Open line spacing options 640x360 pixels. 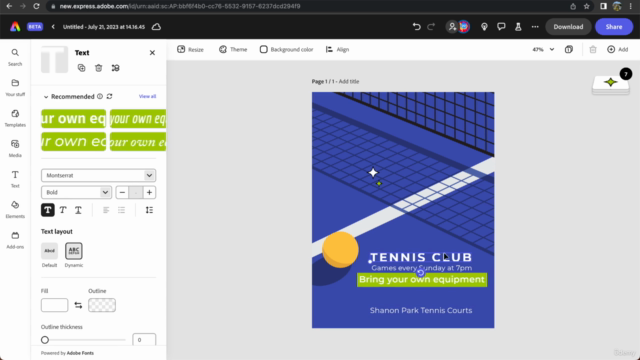149,210
